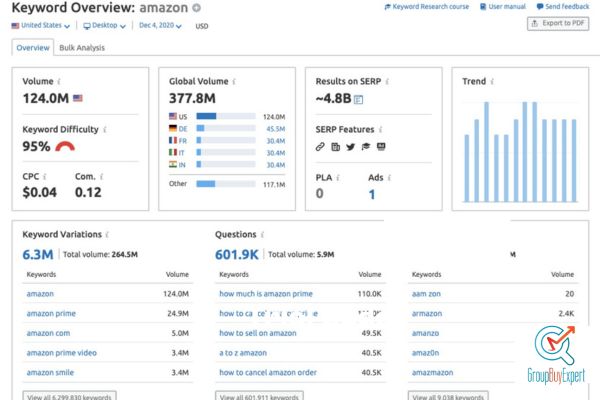Open the Desktop device dropdown
This screenshot has width=600, height=400.
[104, 26]
